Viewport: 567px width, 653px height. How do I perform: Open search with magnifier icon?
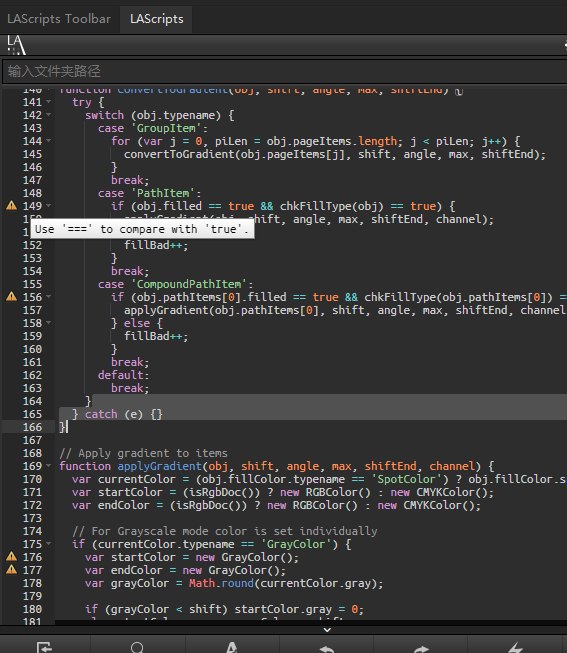pos(137,648)
